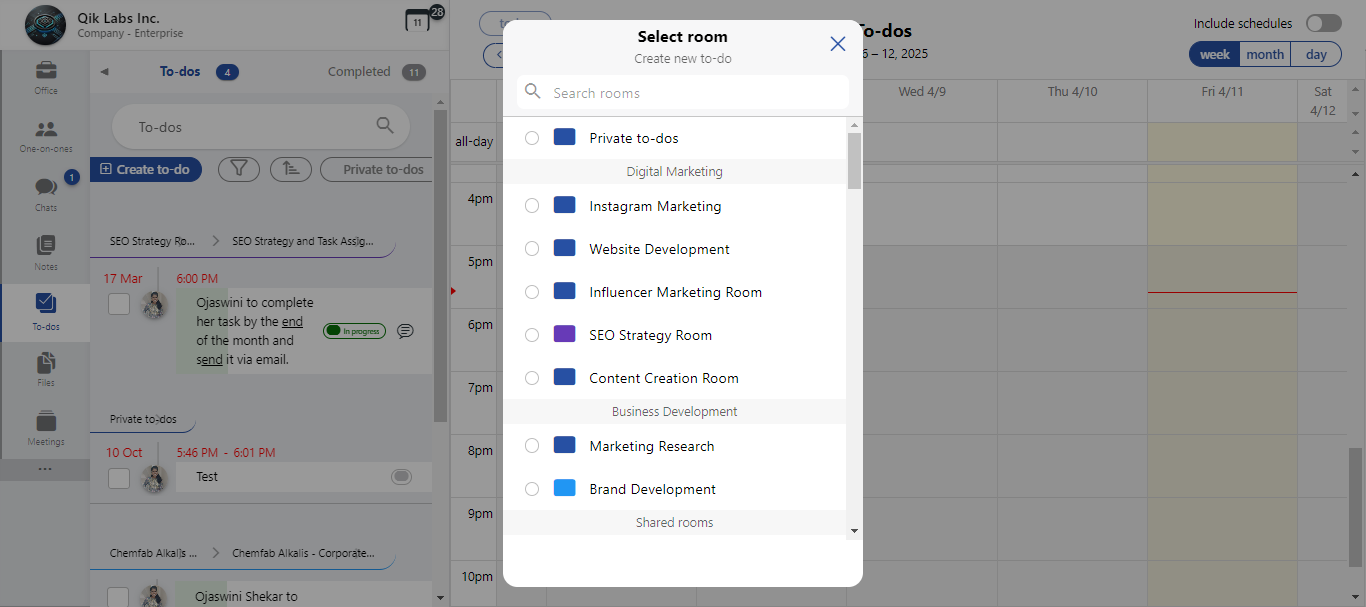
Task: Open the Private to-dos filter dropdown
Action: (x=382, y=169)
